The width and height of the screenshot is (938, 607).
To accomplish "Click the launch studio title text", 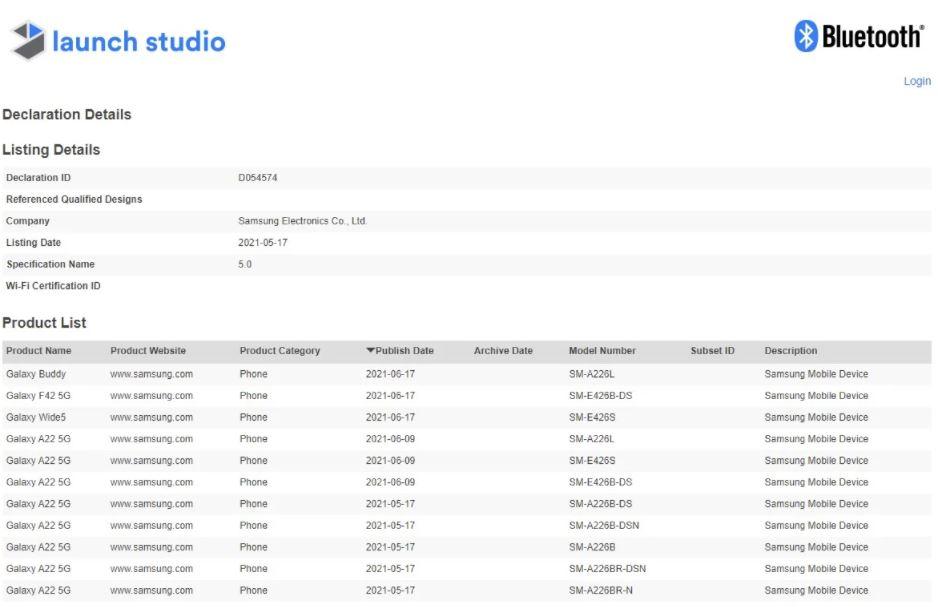I will coord(139,41).
